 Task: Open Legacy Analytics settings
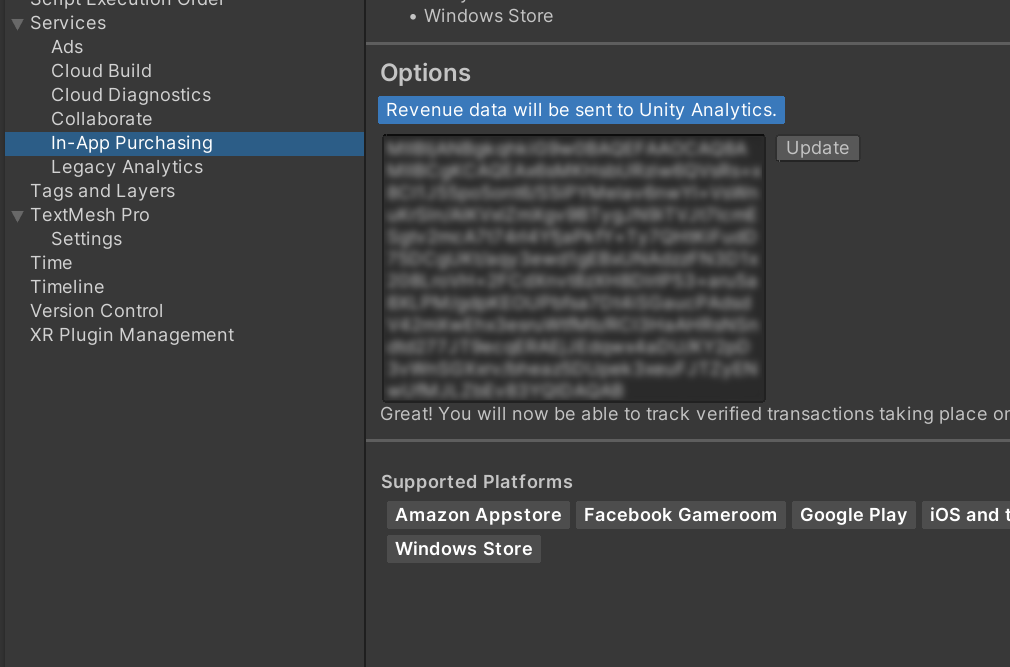click(x=127, y=167)
